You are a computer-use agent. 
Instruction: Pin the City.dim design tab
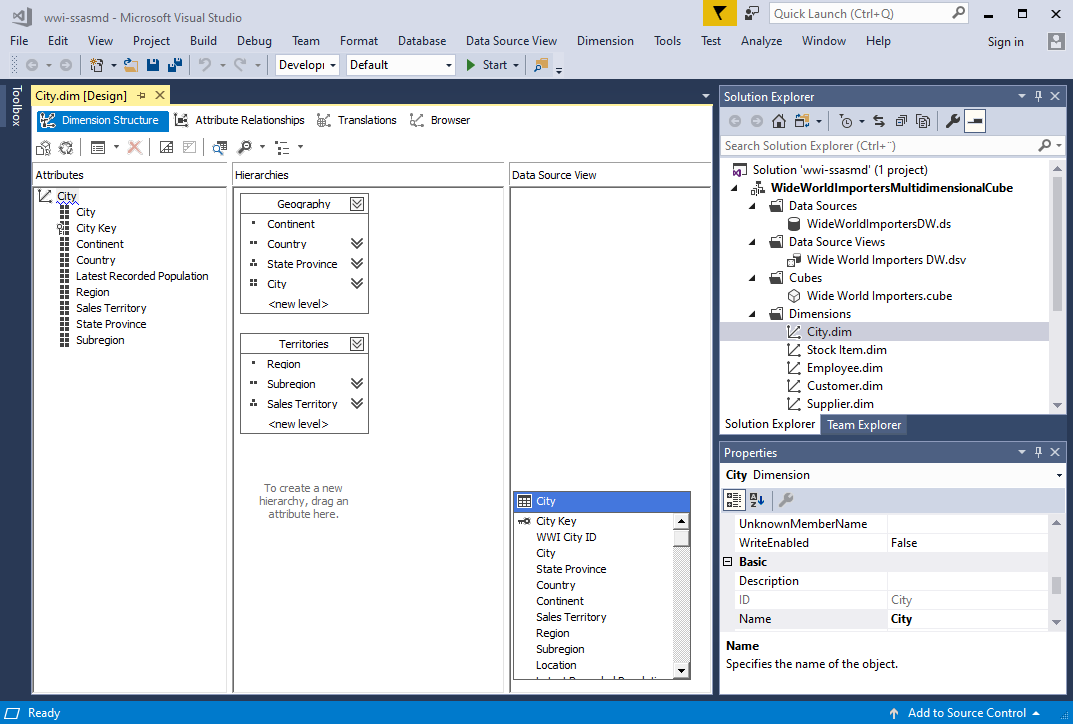click(x=141, y=96)
